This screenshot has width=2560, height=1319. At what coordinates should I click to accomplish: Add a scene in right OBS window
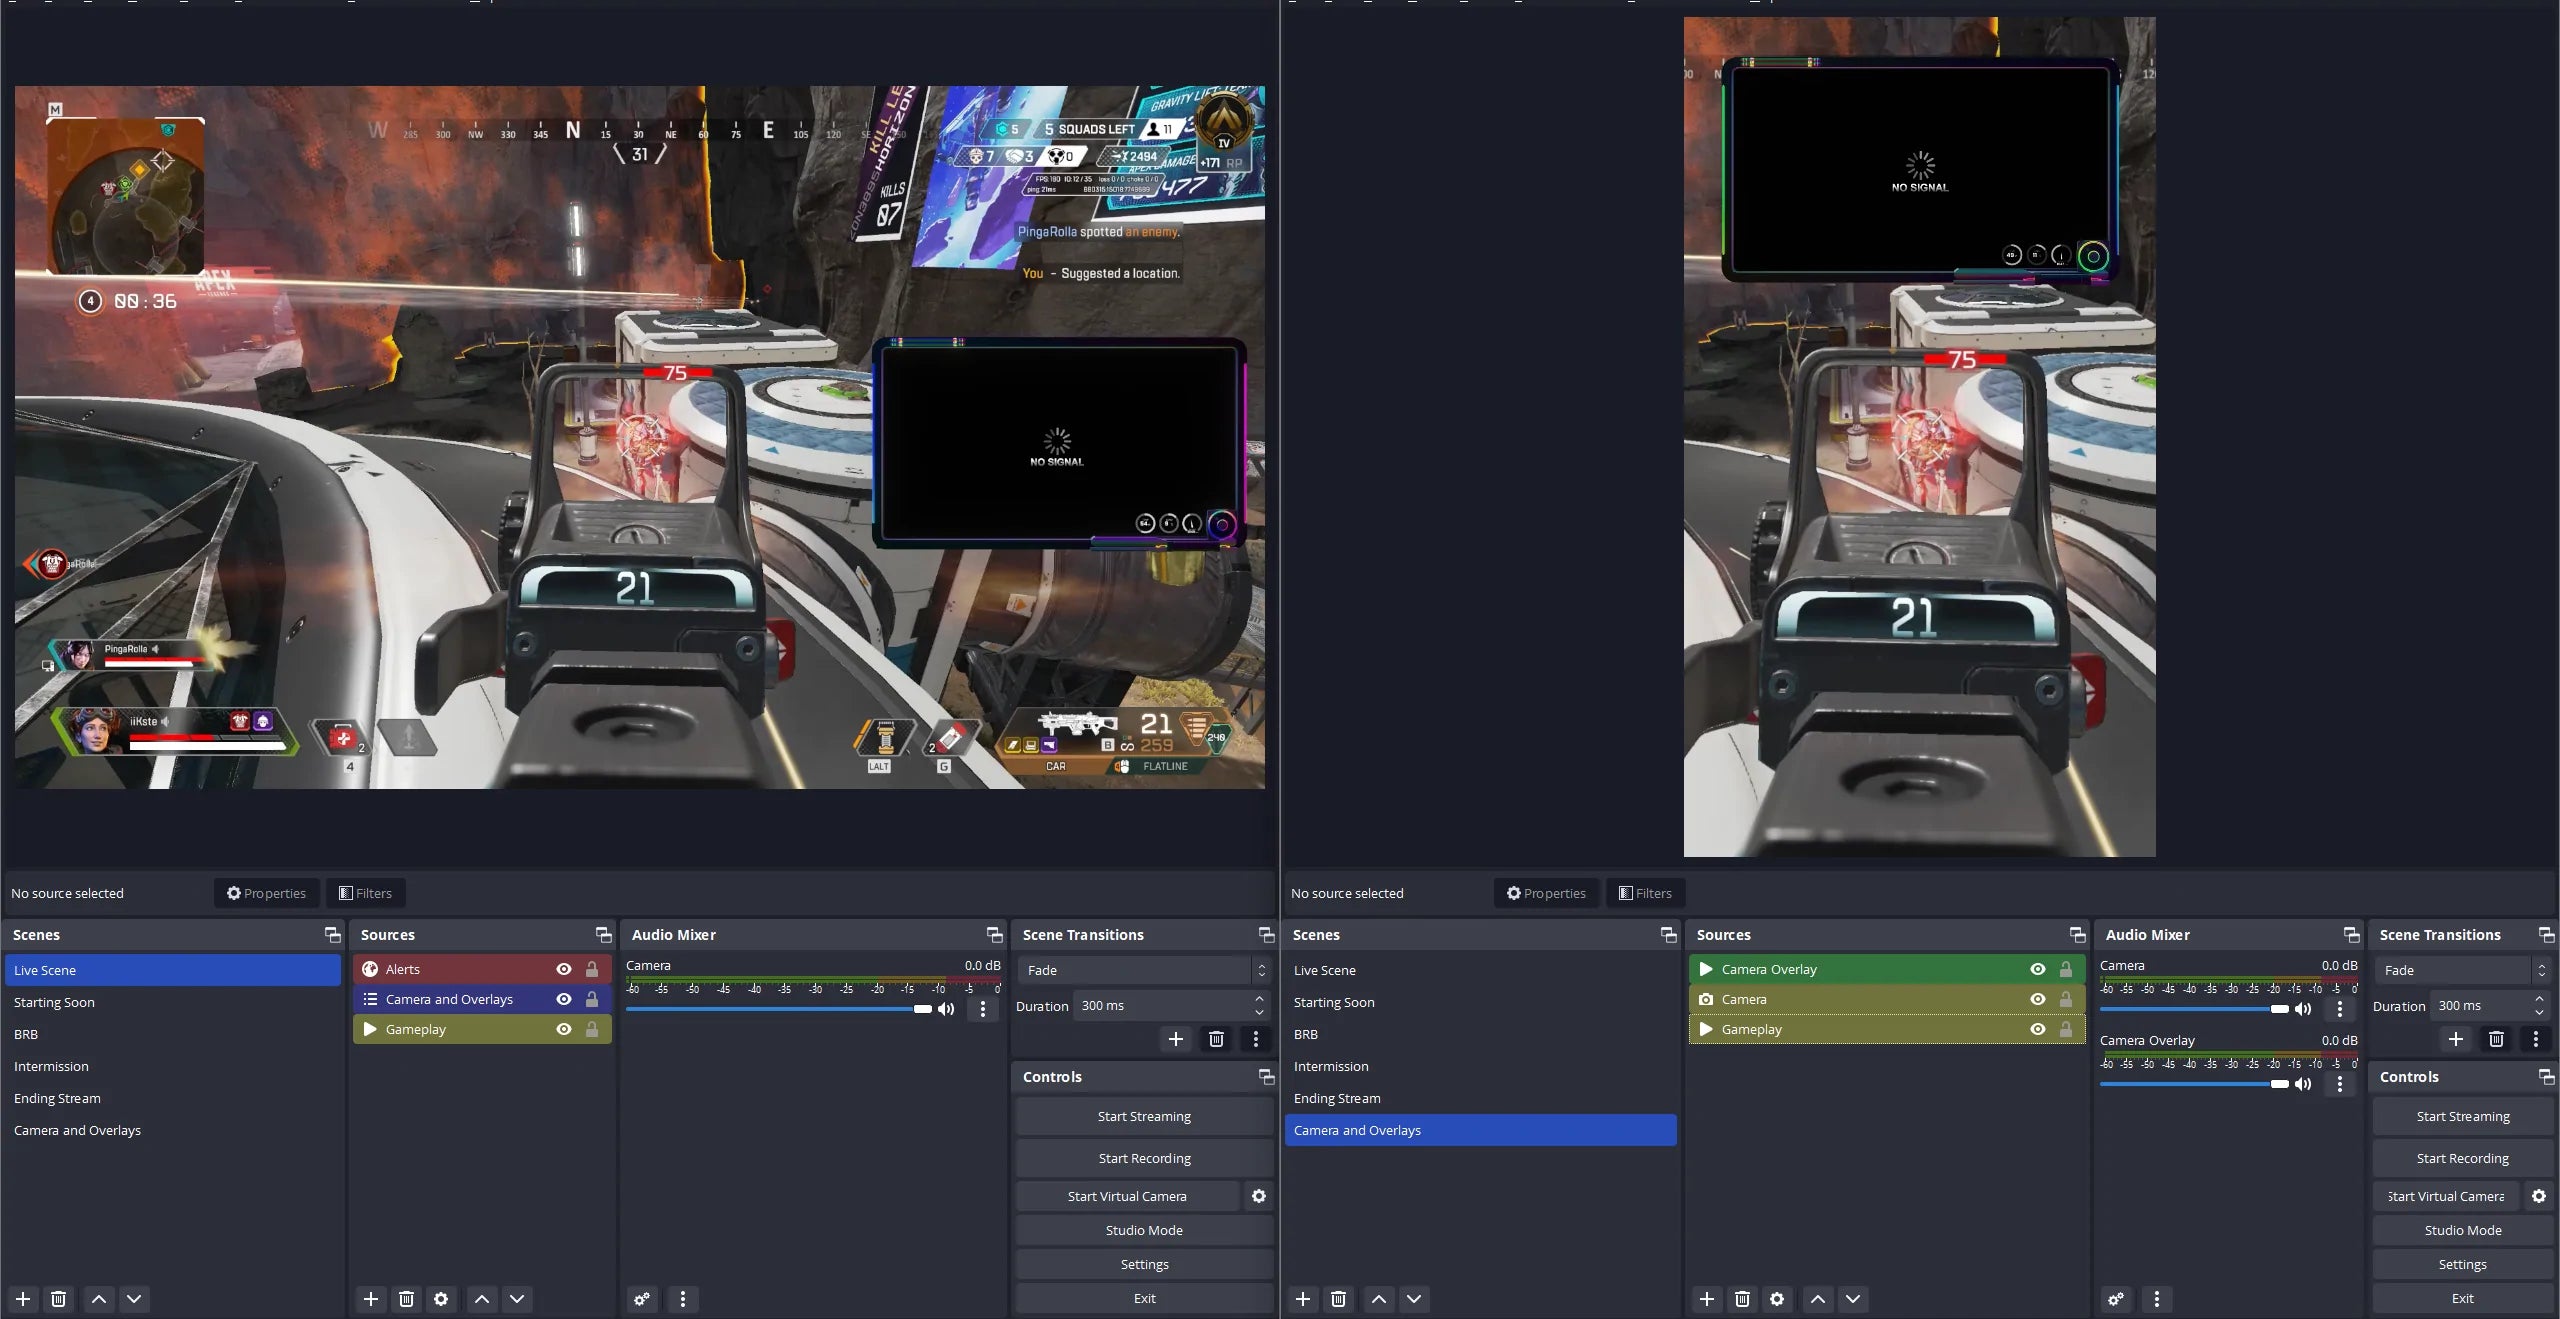point(1303,1299)
